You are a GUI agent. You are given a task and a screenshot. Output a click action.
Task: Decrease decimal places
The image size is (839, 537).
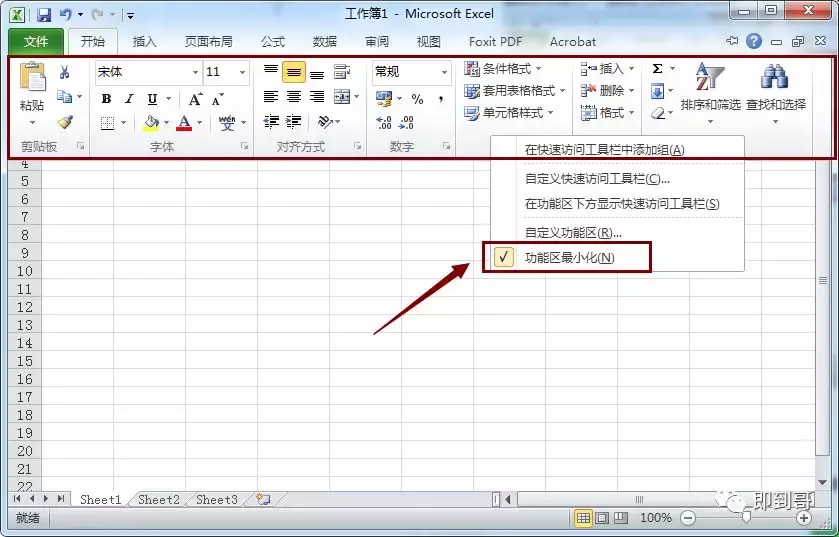coord(407,123)
